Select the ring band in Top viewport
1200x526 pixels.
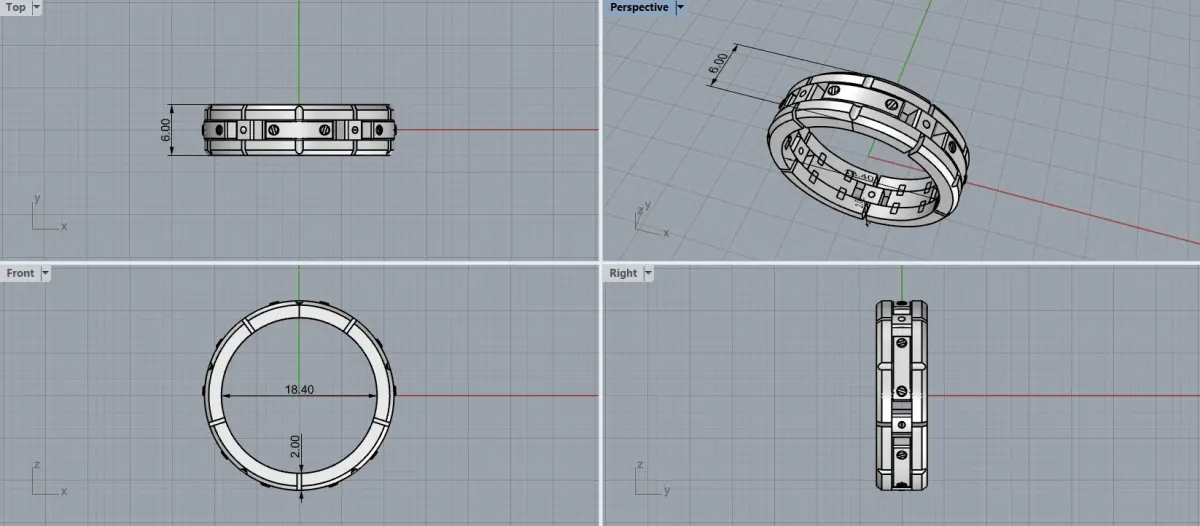point(300,130)
